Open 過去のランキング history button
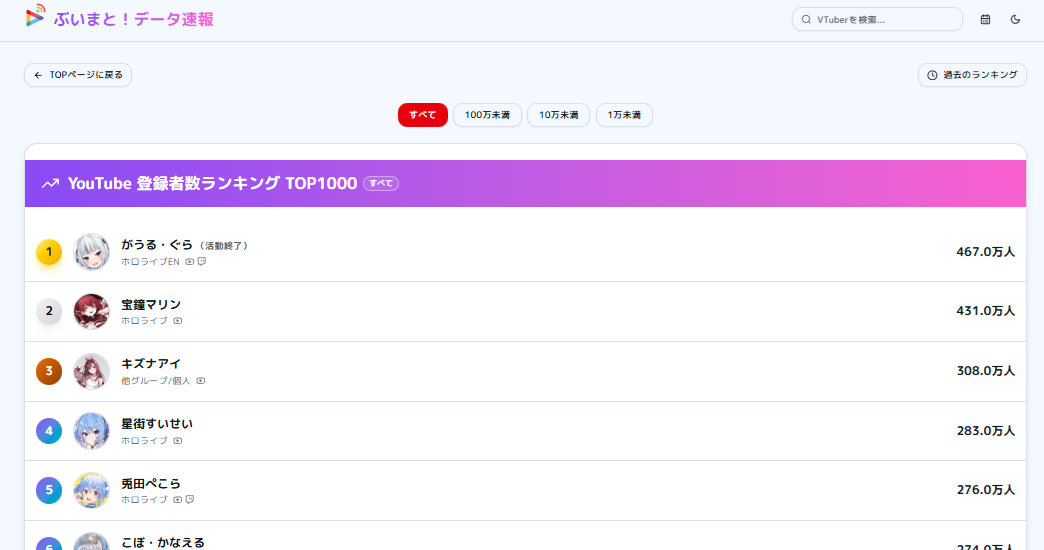Image resolution: width=1044 pixels, height=550 pixels. point(972,75)
